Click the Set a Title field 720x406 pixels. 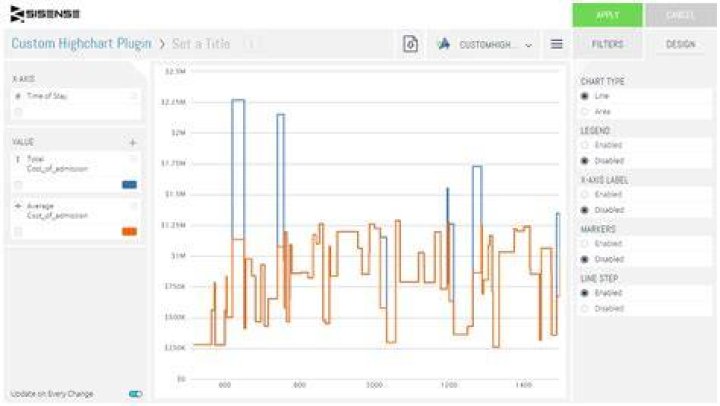[201, 44]
